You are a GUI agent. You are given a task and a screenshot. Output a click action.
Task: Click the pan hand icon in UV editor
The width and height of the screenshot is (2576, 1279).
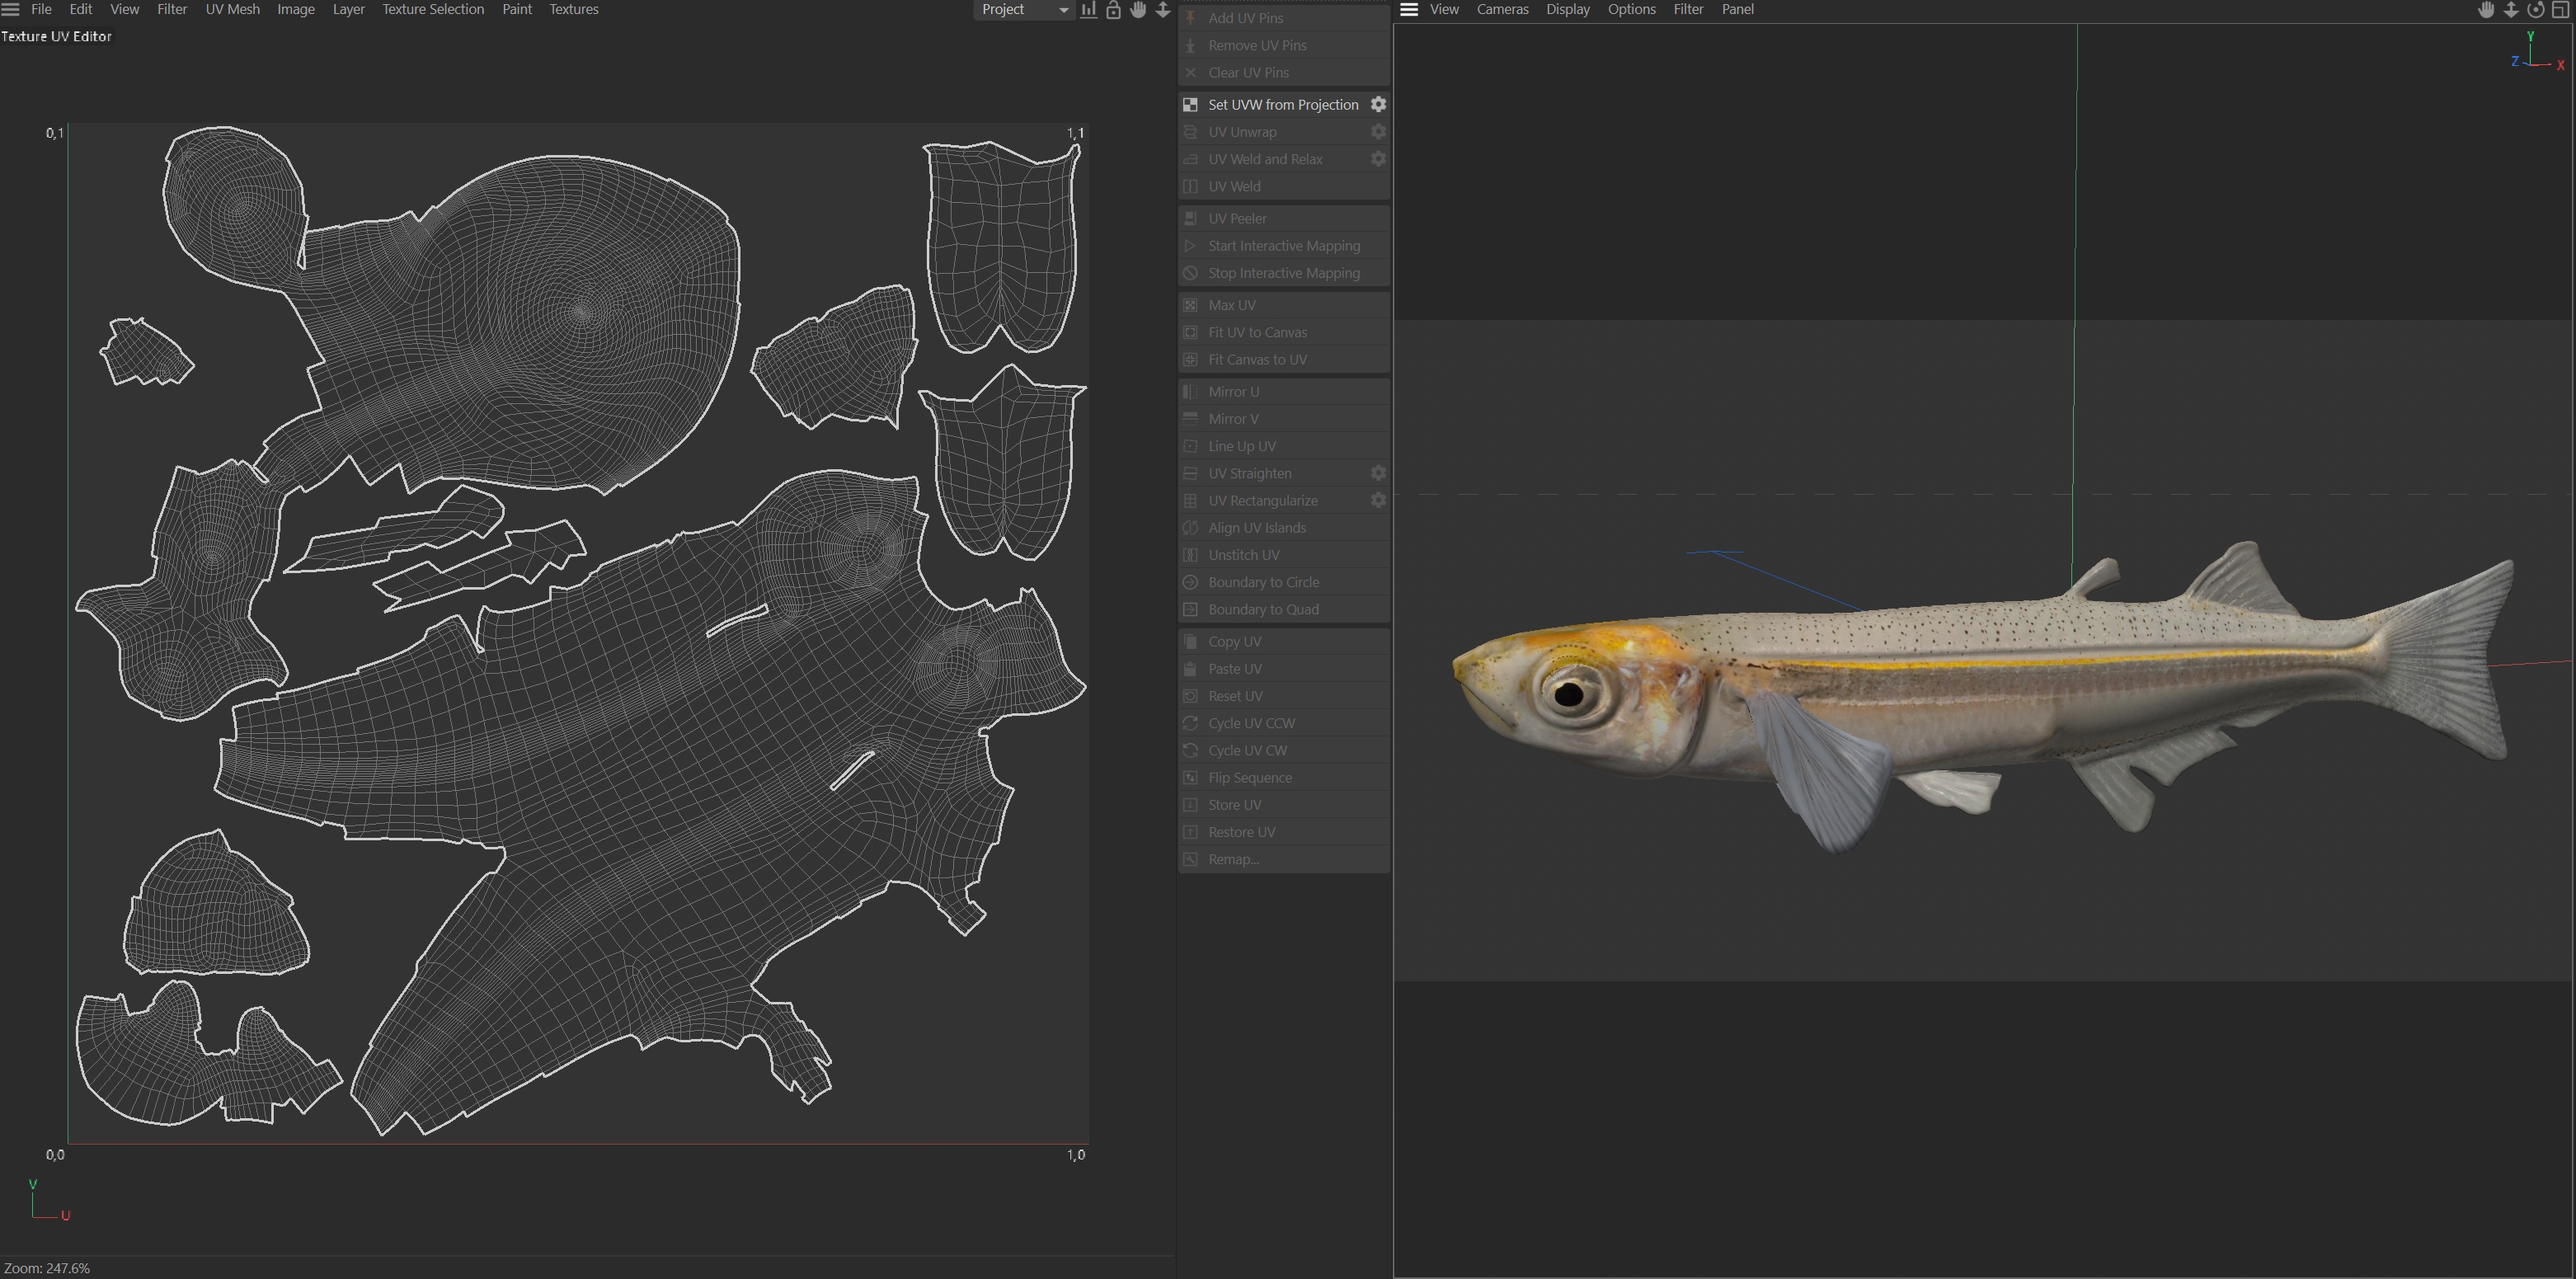[x=1138, y=10]
